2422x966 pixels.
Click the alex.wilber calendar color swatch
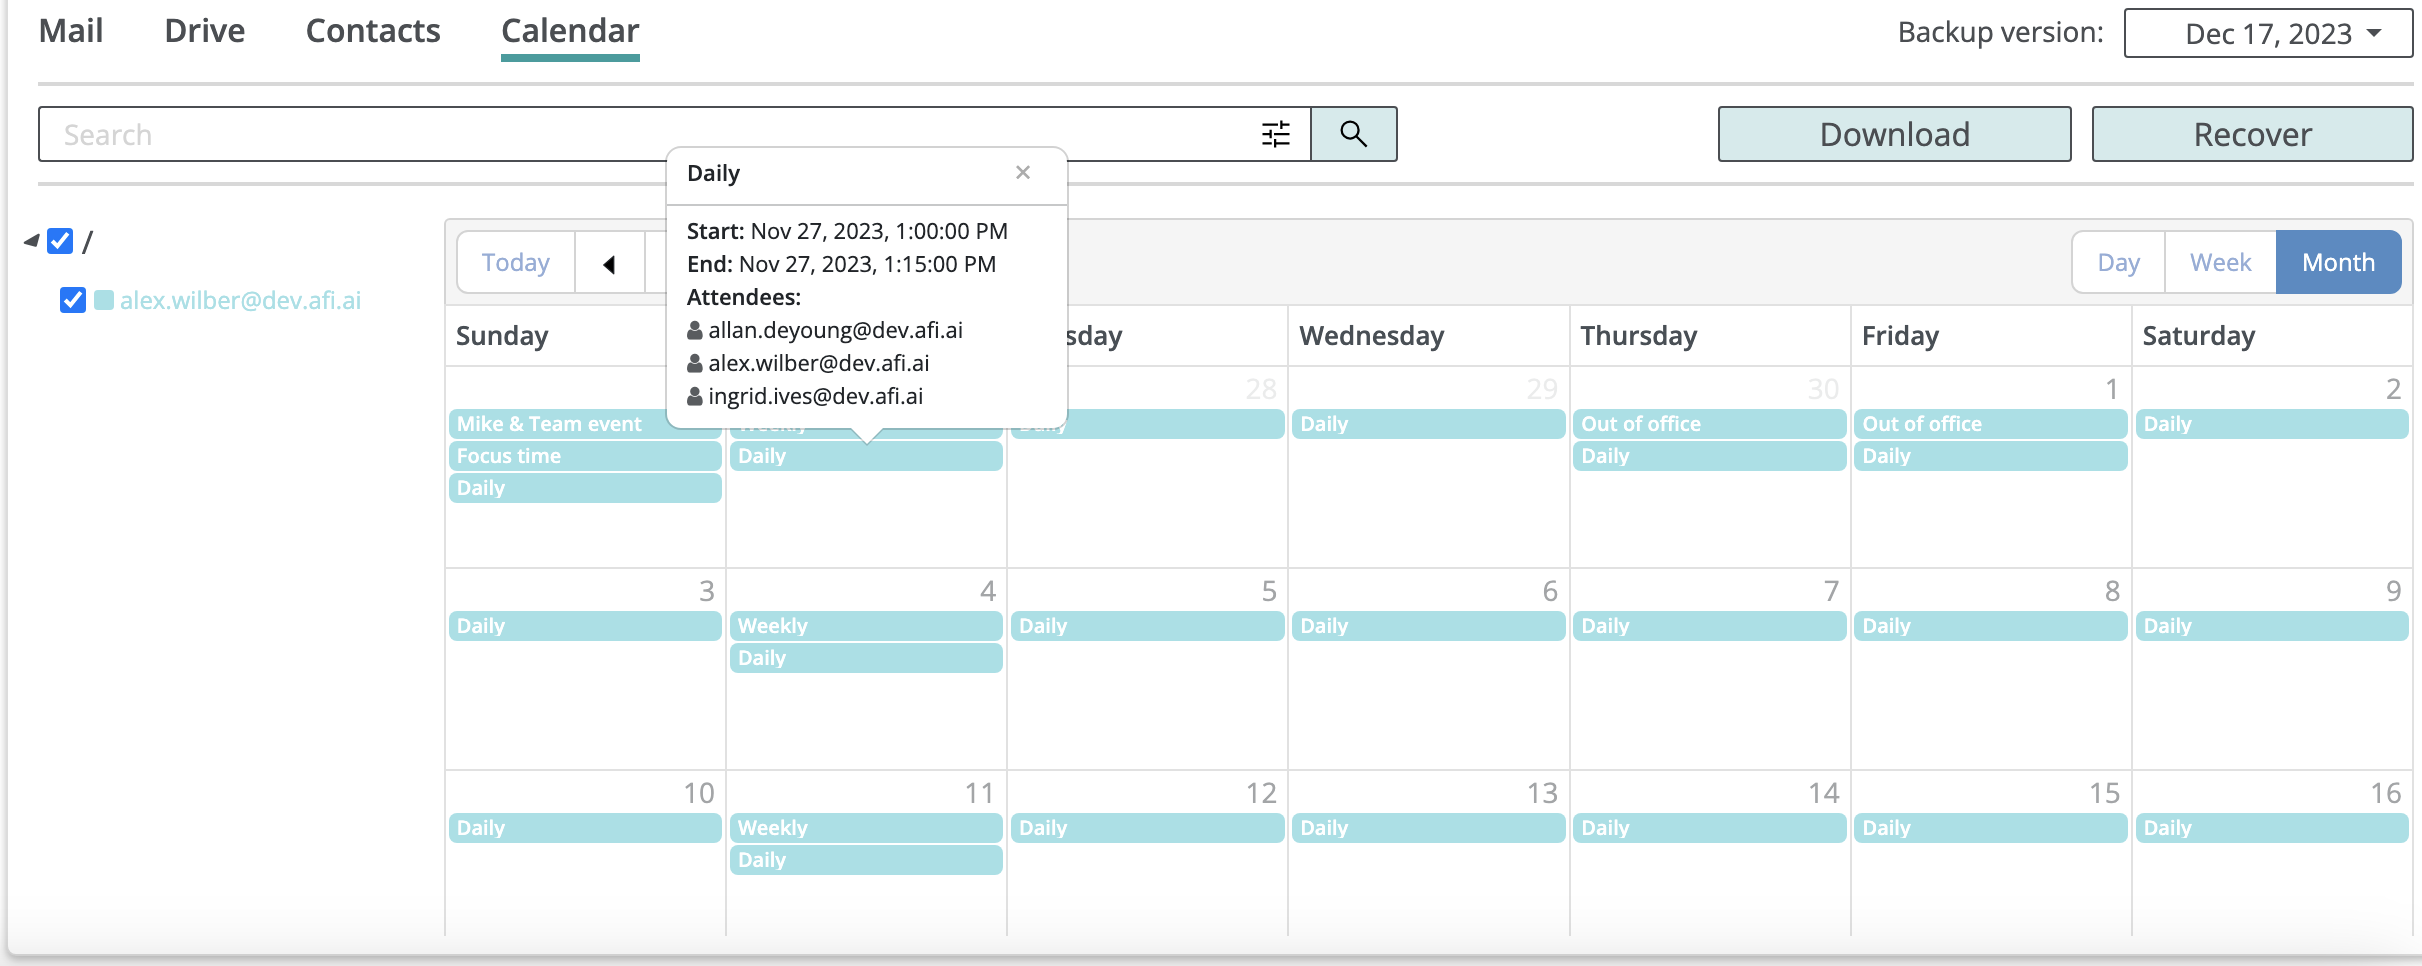coord(104,300)
